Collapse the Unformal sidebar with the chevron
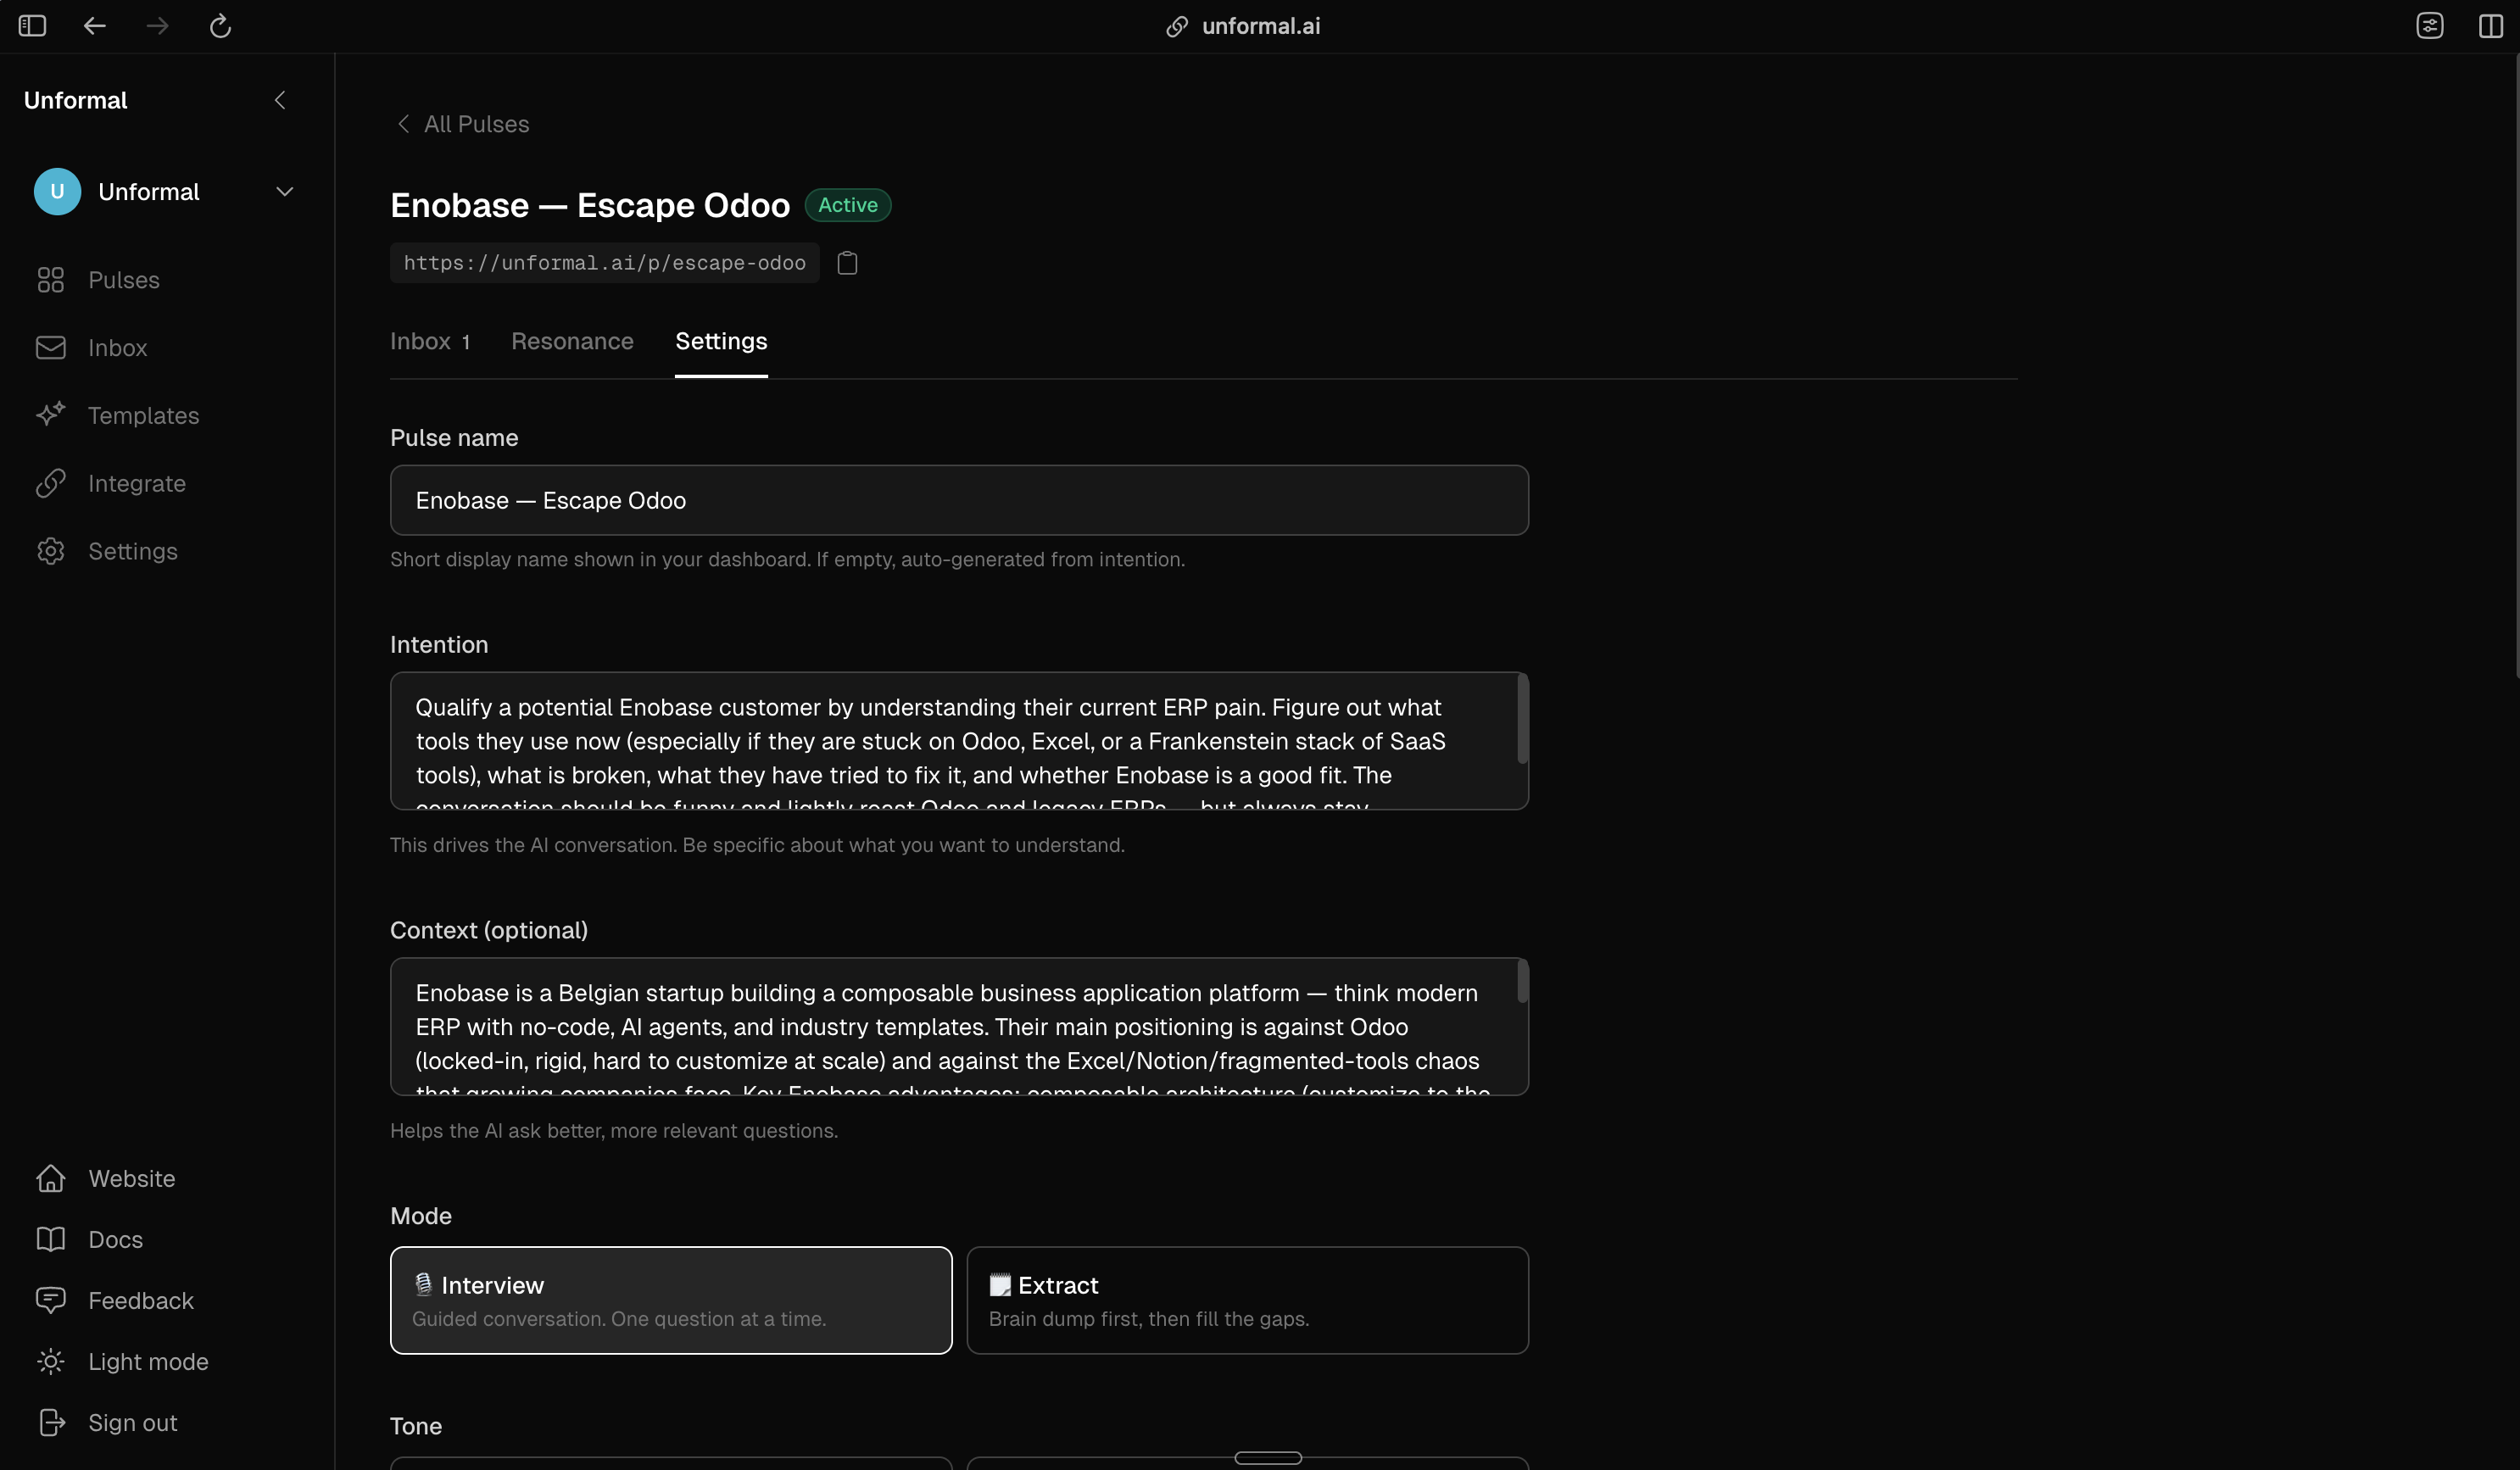Screen dimensions: 2520x1470 point(280,100)
